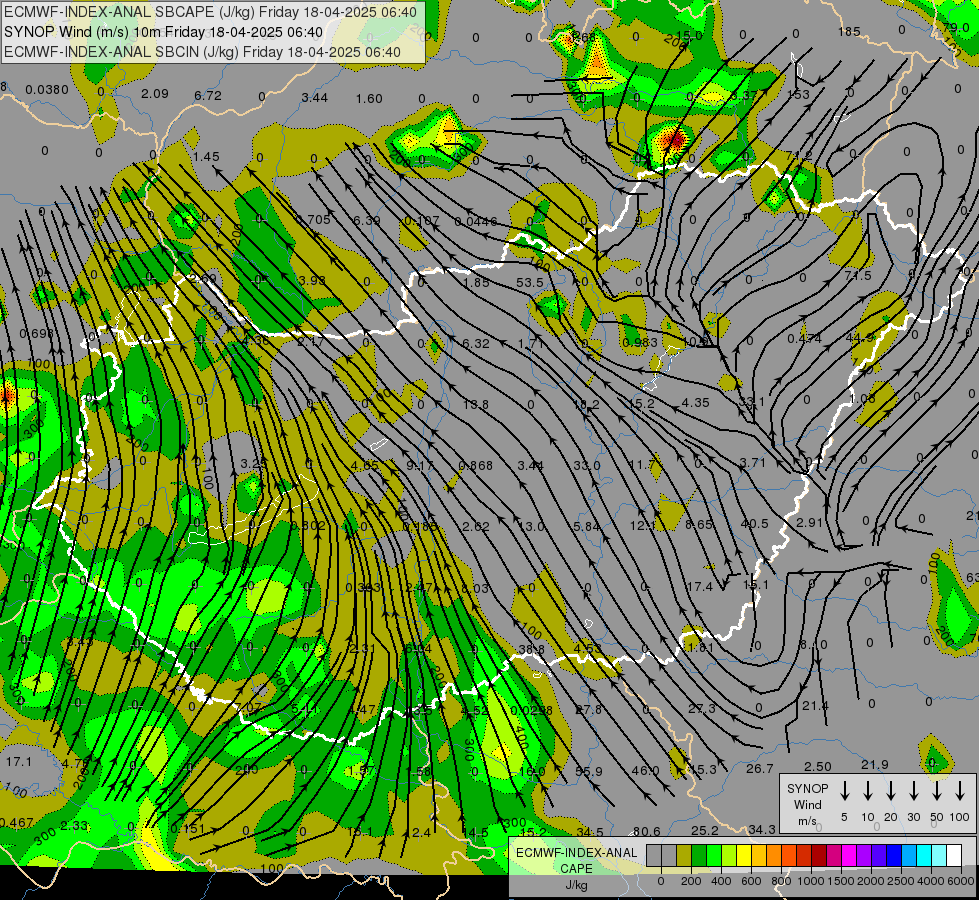
Task: Pick the violet swatch above 2000 tick
Action: click(864, 855)
